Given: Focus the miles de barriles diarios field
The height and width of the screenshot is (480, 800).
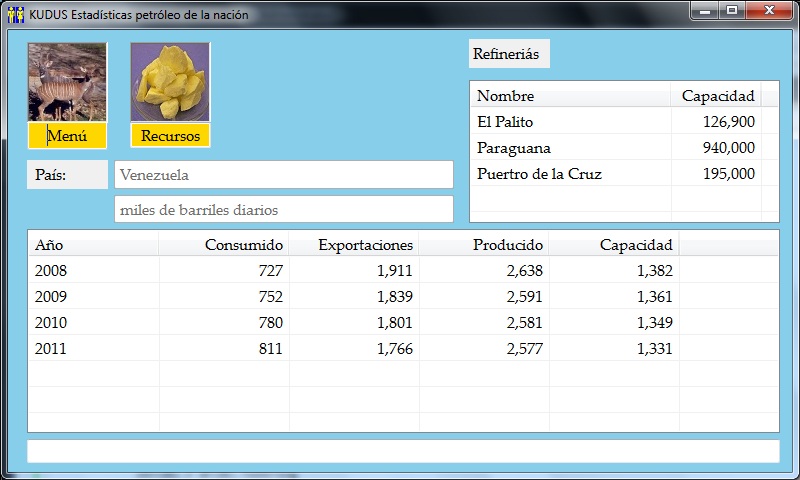Looking at the screenshot, I should (283, 210).
